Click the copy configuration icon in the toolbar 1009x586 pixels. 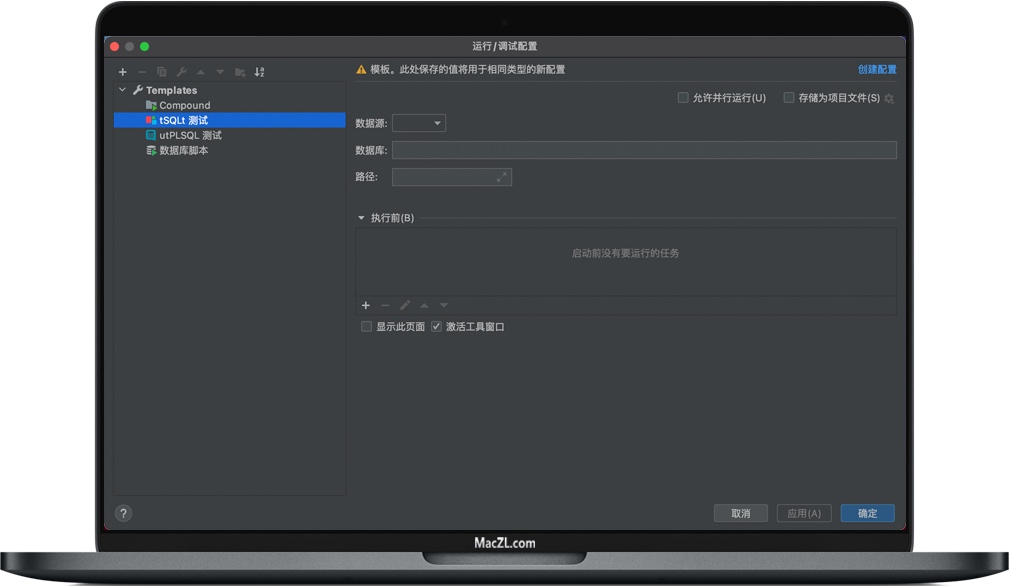pyautogui.click(x=161, y=71)
